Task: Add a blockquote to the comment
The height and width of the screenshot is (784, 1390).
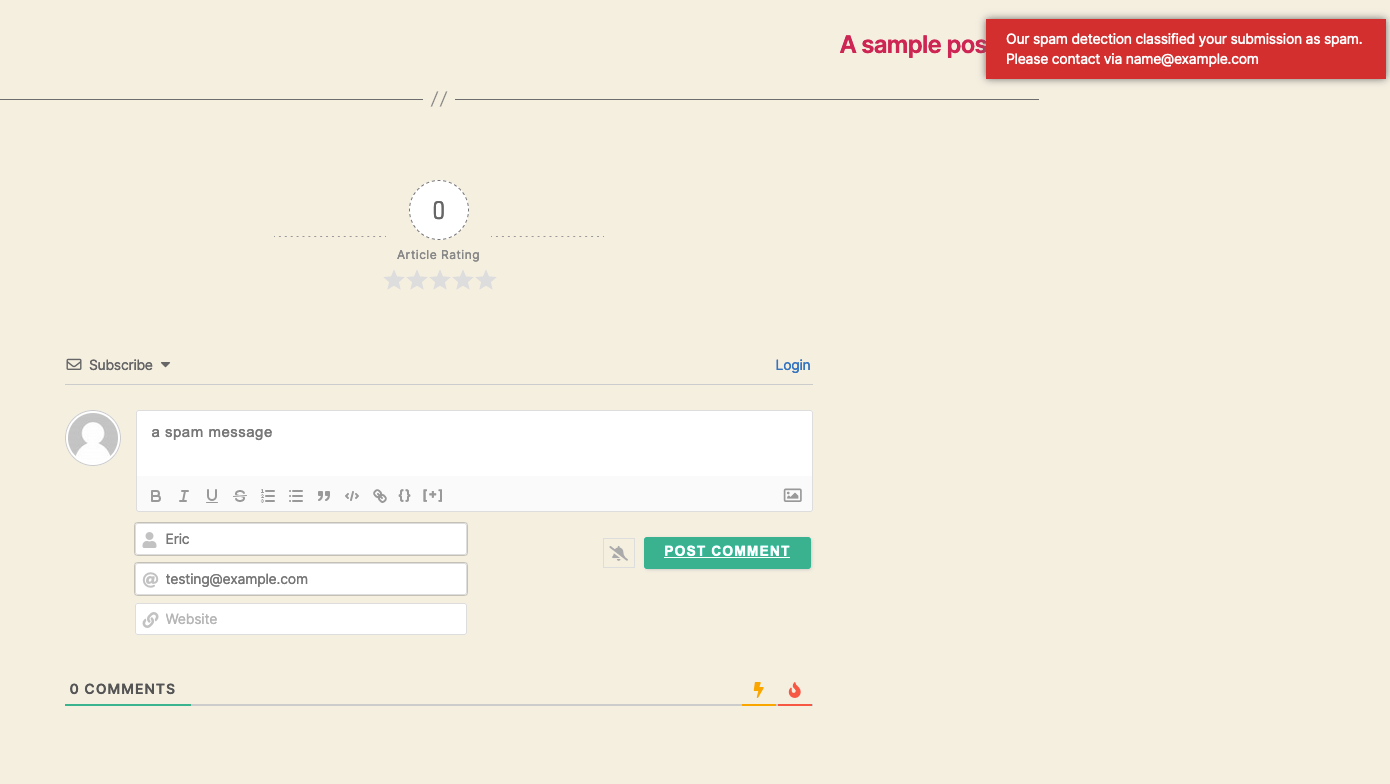Action: tap(324, 496)
